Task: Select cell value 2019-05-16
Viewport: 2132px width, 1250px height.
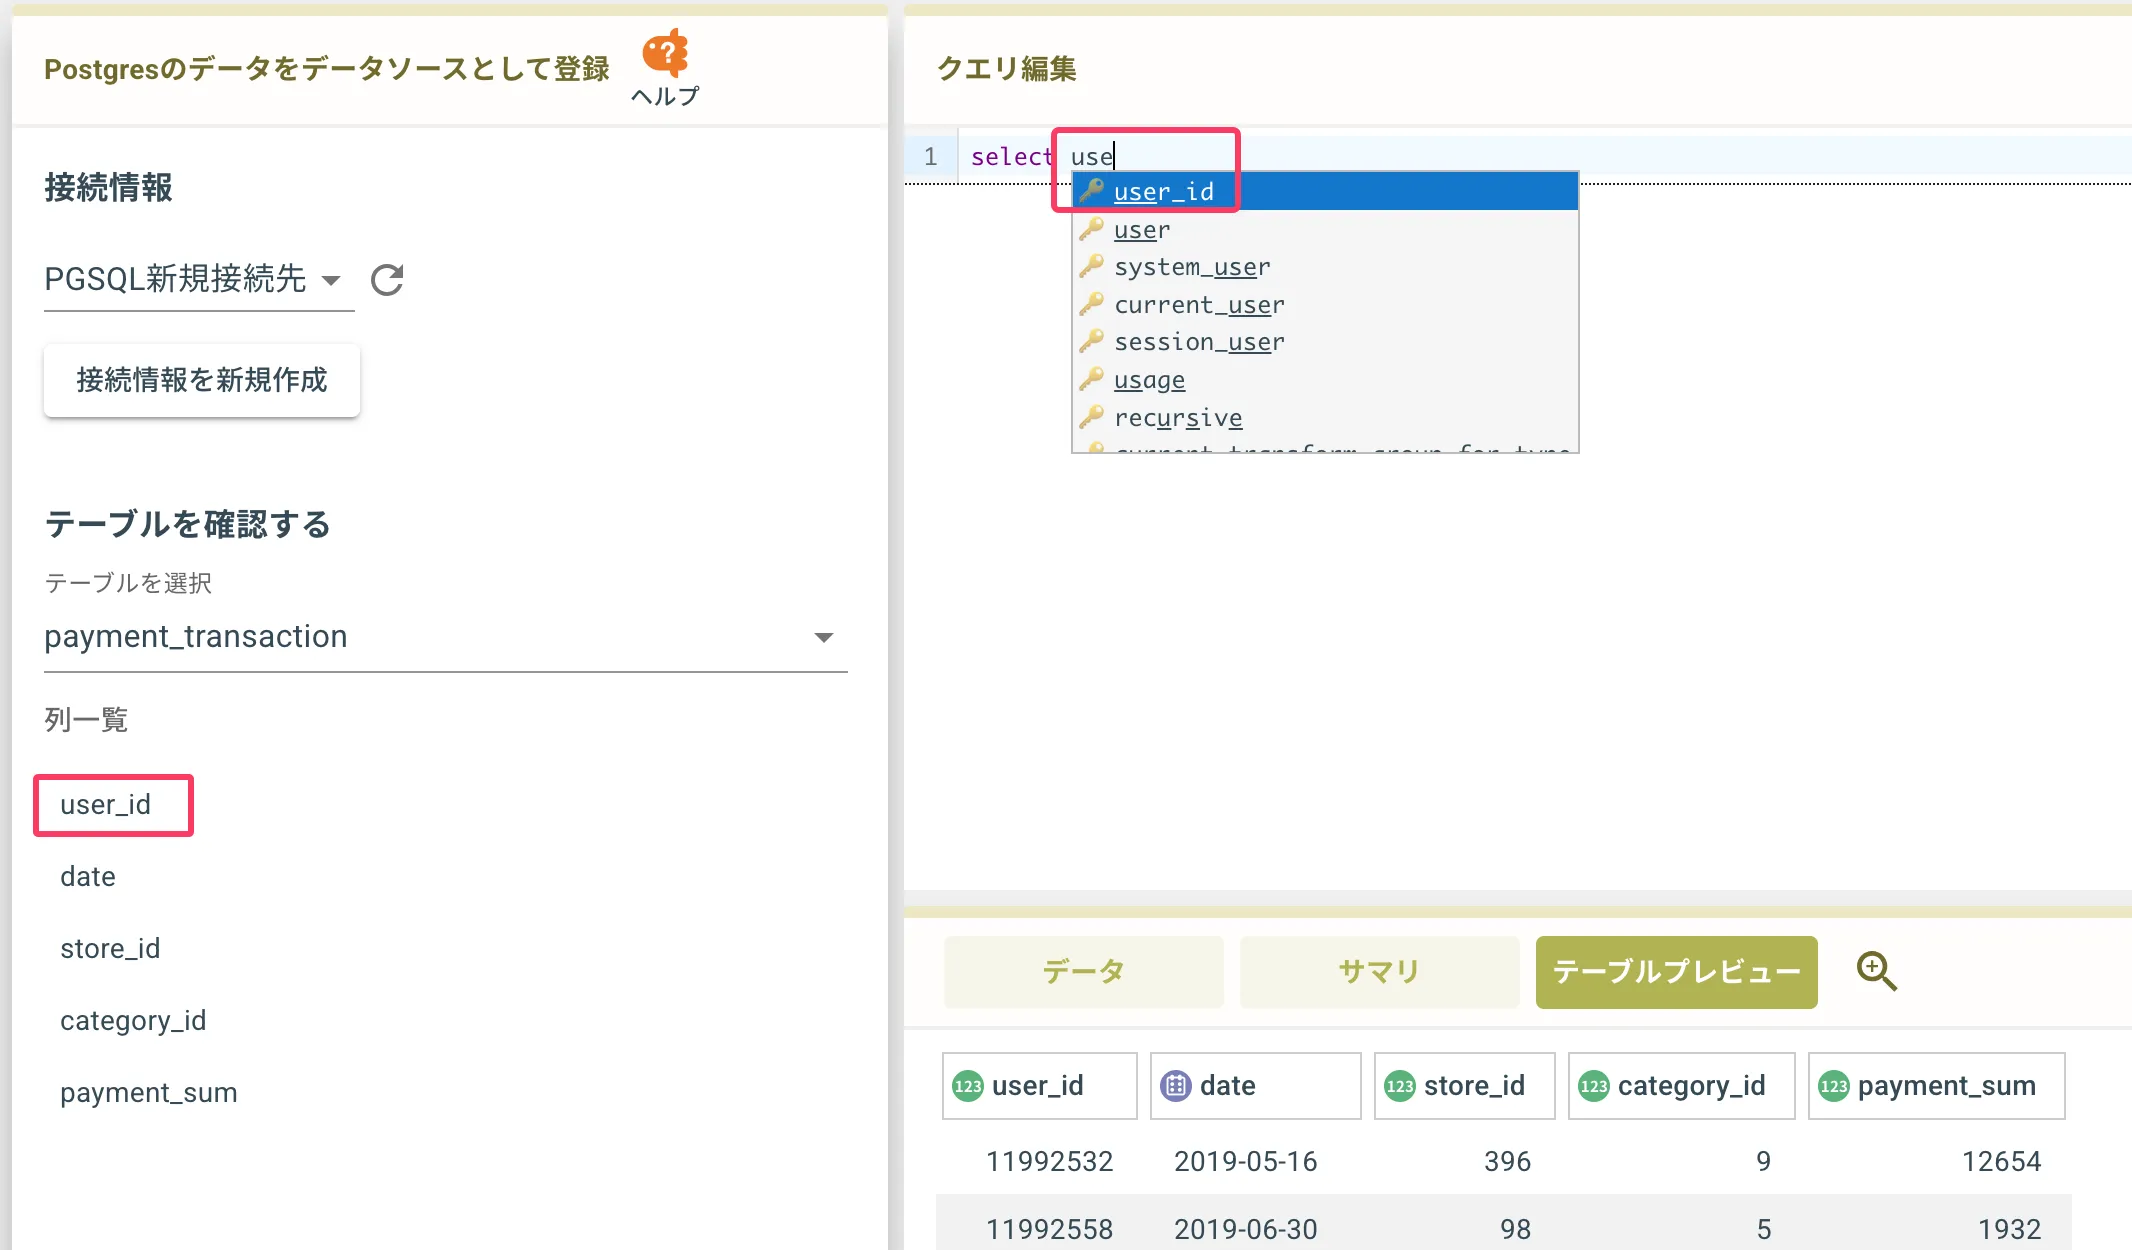Action: pyautogui.click(x=1246, y=1162)
